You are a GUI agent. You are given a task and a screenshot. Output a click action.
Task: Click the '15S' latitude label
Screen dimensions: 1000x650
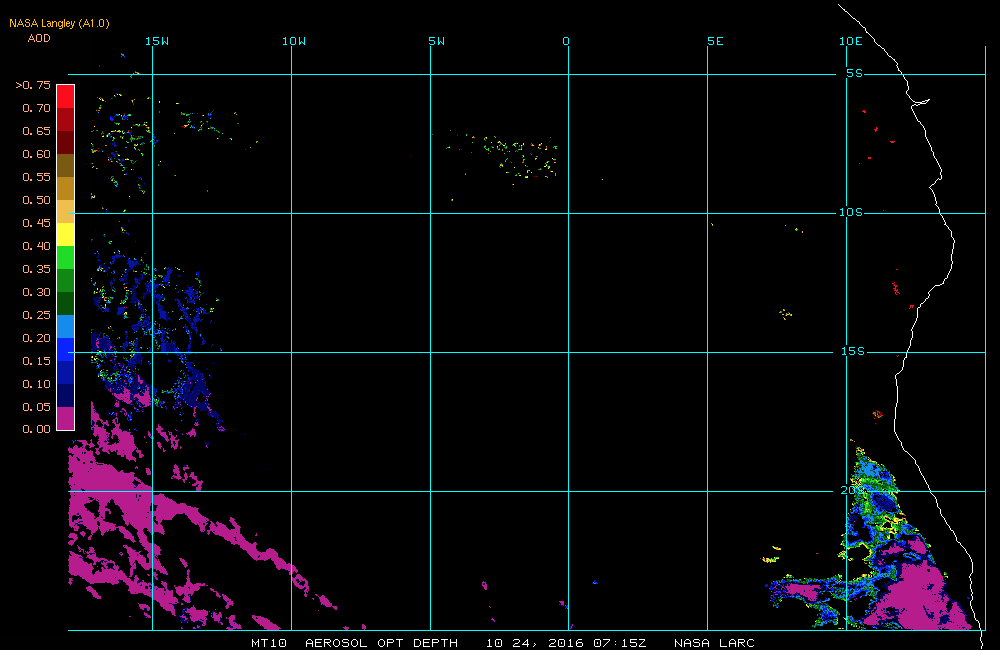click(x=853, y=351)
